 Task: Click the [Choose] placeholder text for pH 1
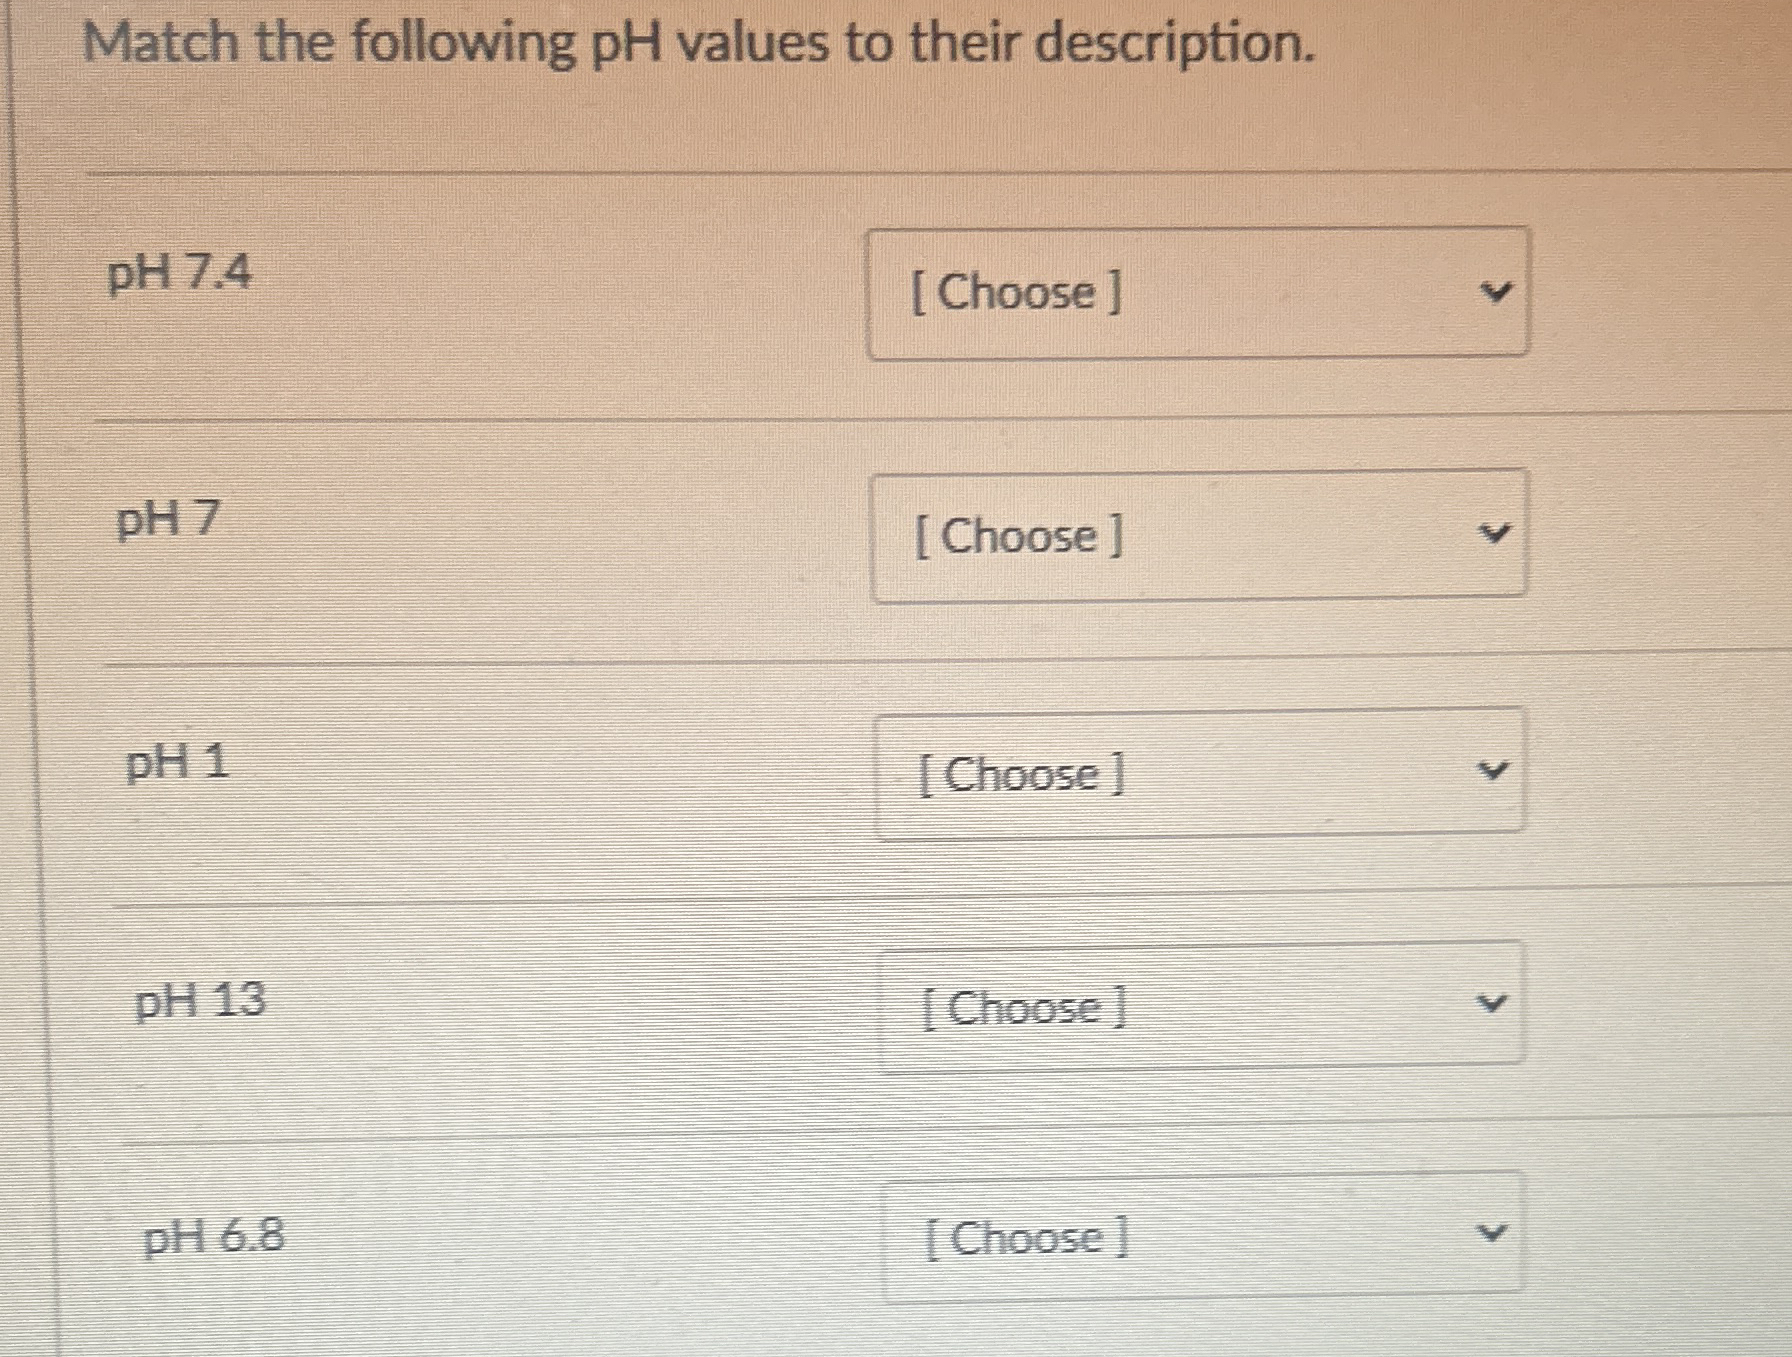[x=1023, y=775]
